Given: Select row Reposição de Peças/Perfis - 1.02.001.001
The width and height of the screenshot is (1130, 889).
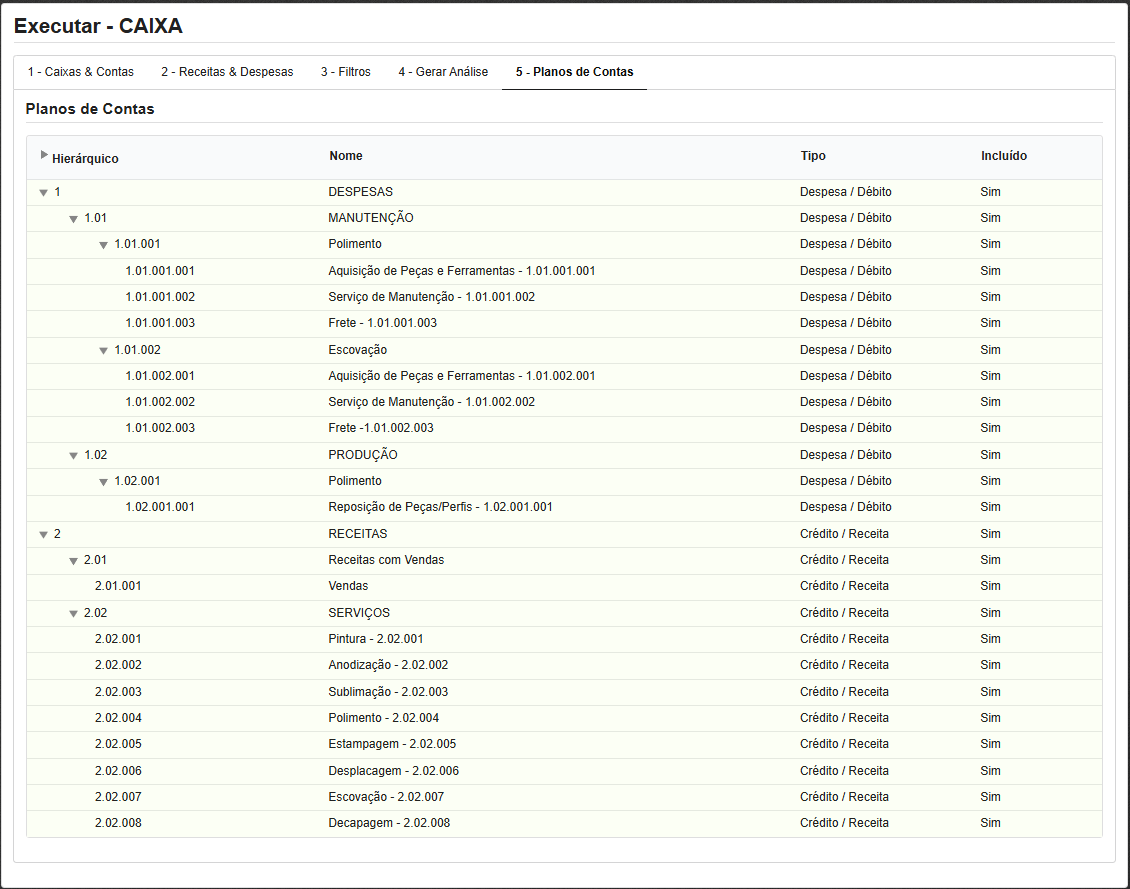Looking at the screenshot, I should point(440,507).
